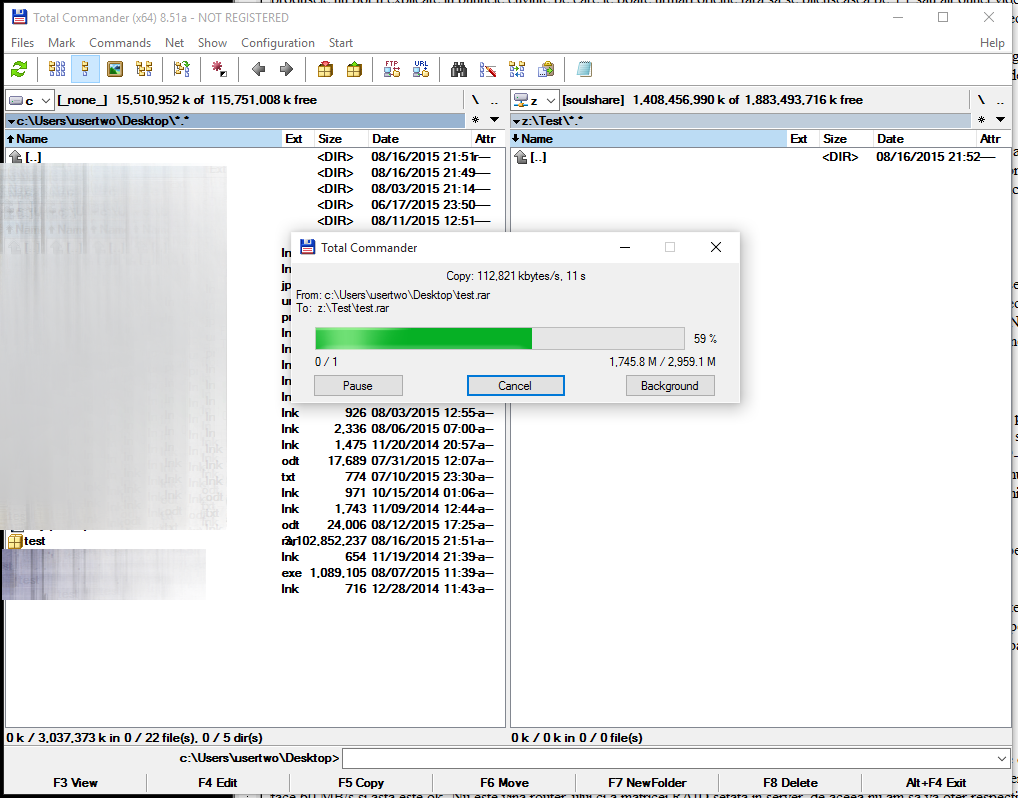
Task: Go forward with the right arrow icon
Action: (286, 69)
